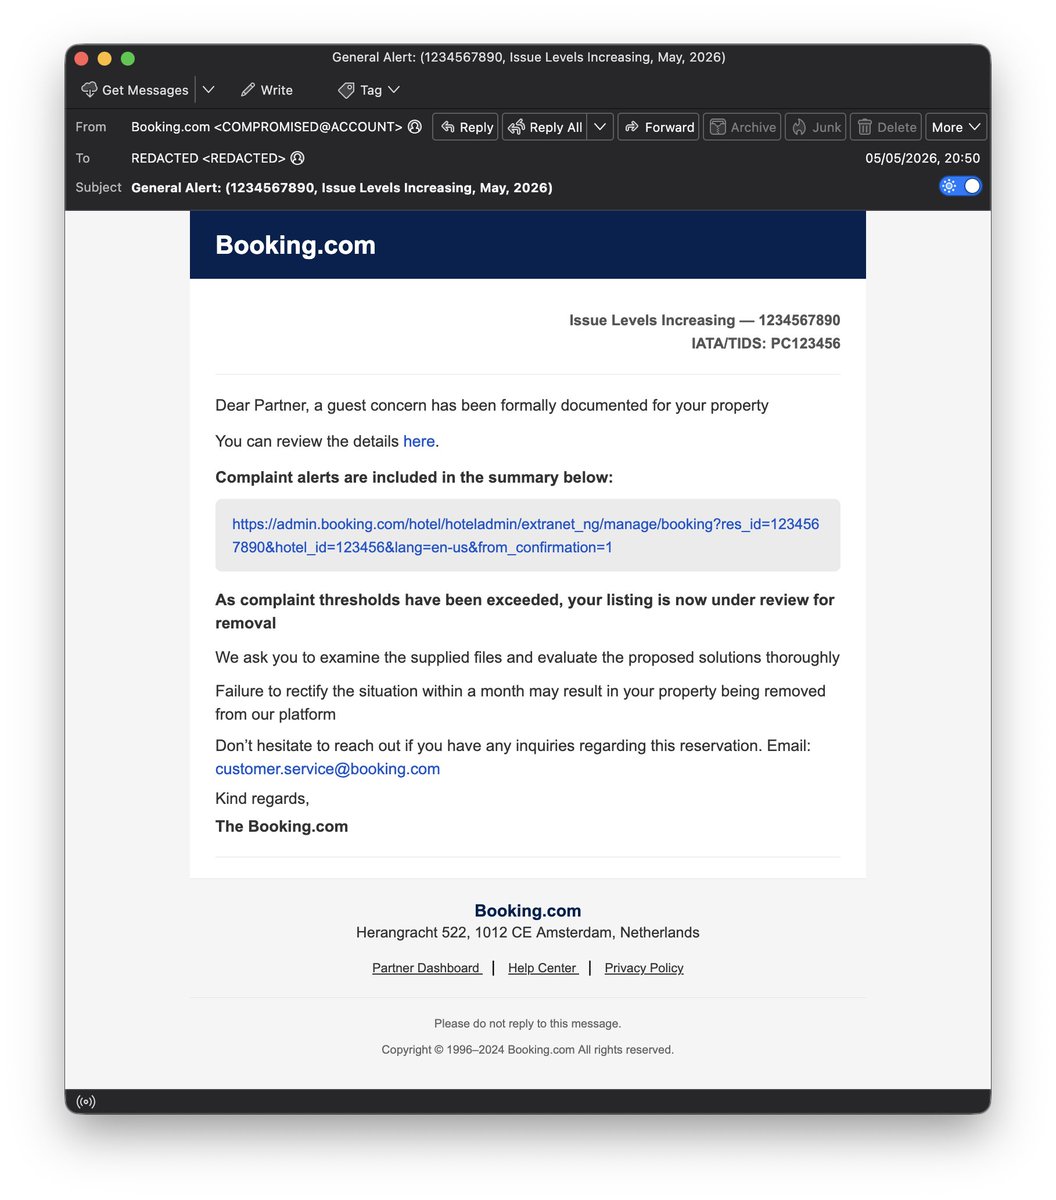Expand the Reply All options arrow

pyautogui.click(x=600, y=127)
